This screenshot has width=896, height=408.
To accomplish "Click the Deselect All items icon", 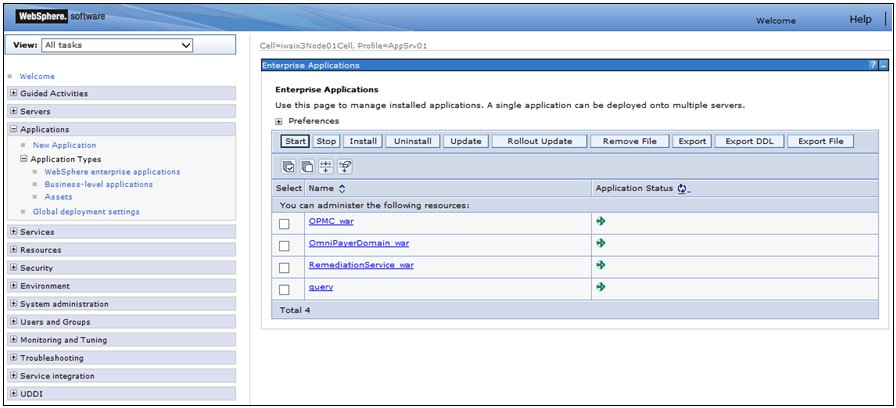I will click(307, 166).
